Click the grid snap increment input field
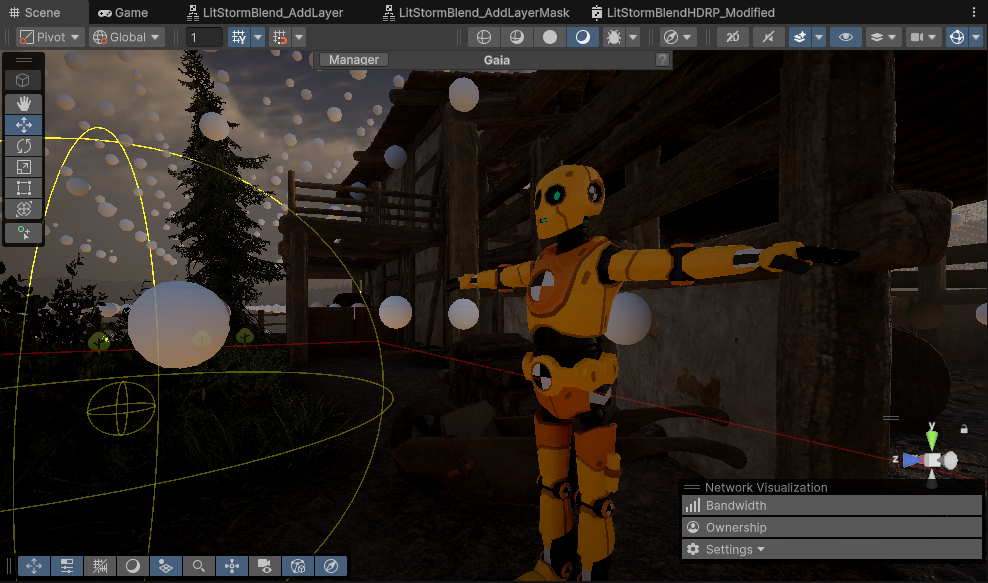Image resolution: width=988 pixels, height=583 pixels. pos(204,37)
